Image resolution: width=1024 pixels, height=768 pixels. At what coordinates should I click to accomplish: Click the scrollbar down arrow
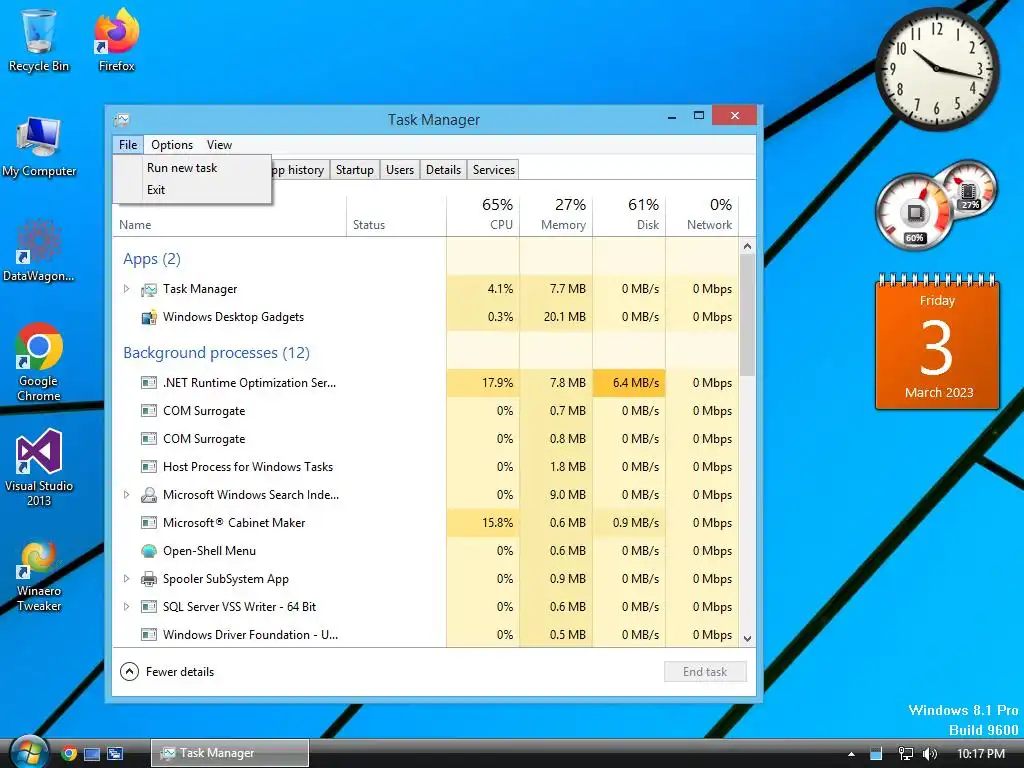747,639
